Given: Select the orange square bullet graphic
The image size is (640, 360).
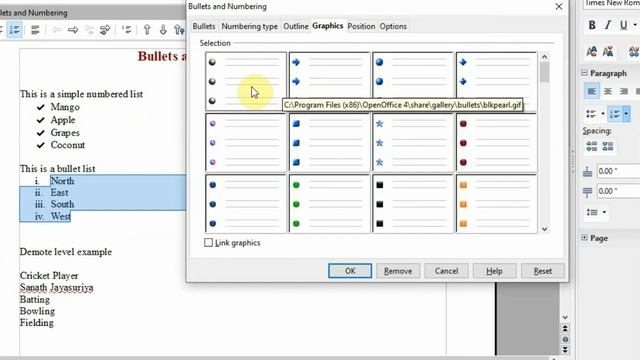Looking at the screenshot, I should pos(496,204).
